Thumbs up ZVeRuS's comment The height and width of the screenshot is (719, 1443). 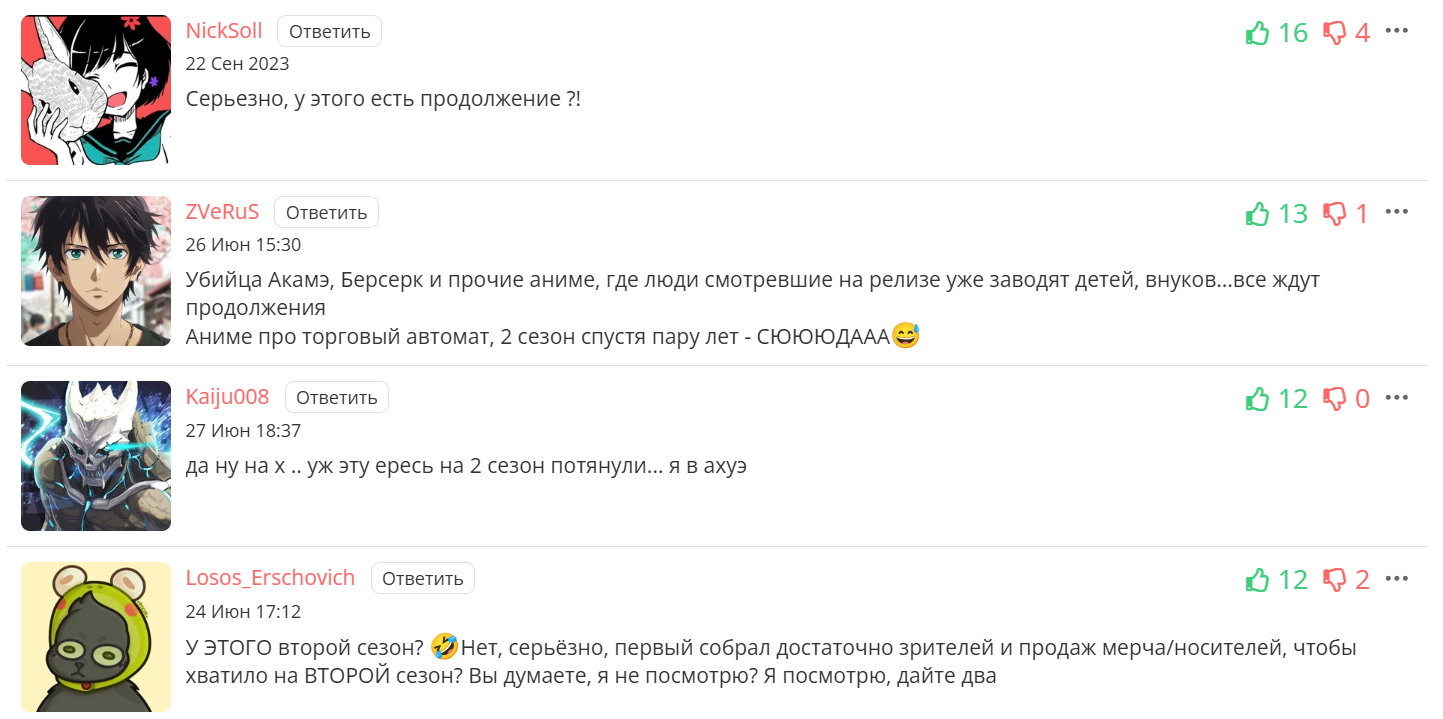point(1257,214)
